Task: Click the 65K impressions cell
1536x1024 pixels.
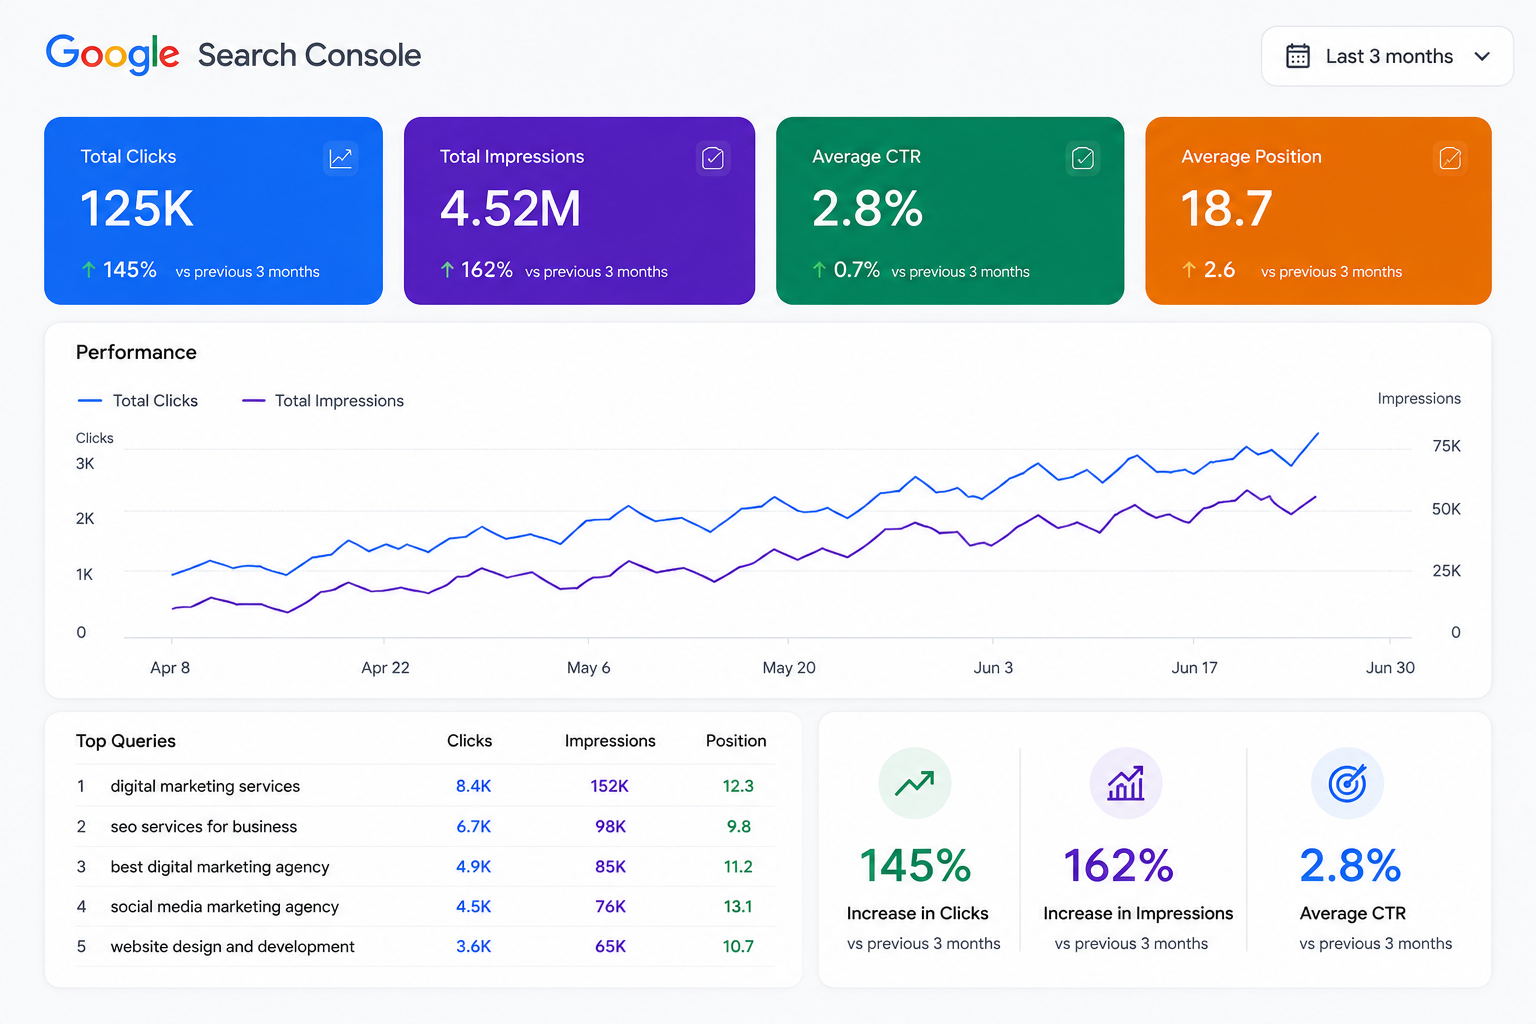Action: tap(610, 947)
